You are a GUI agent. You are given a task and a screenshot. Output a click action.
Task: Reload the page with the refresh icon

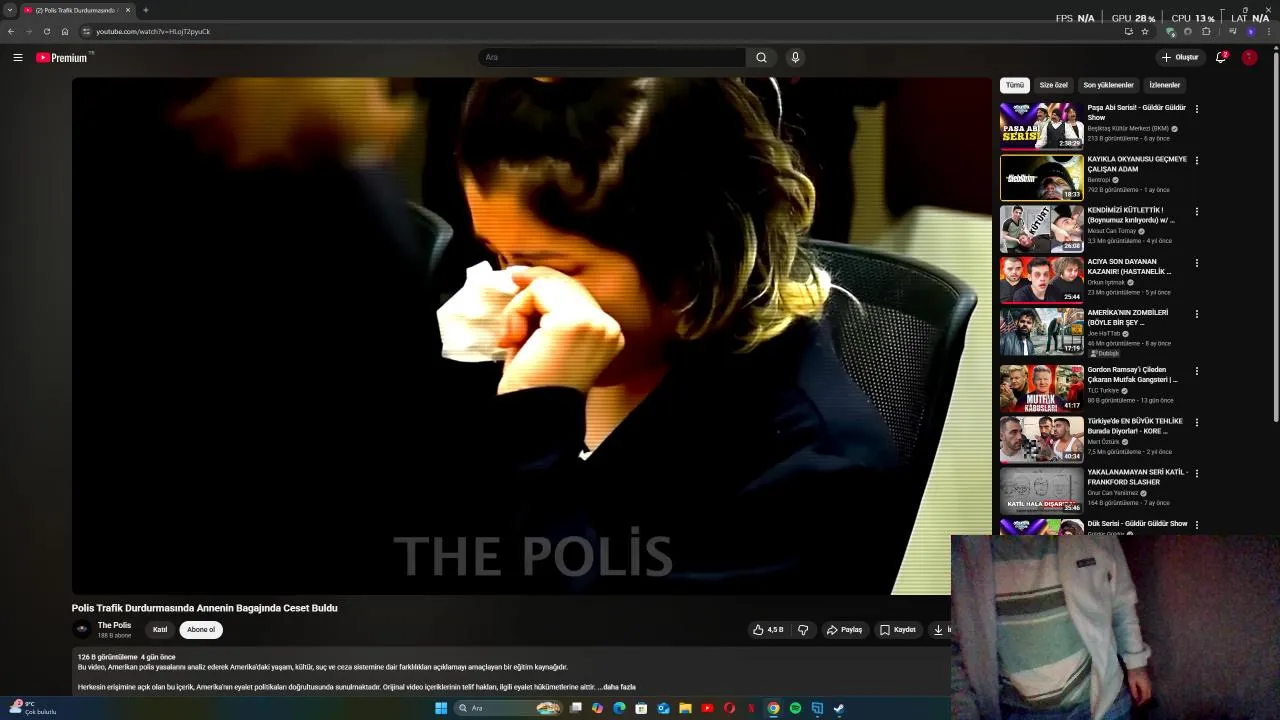[46, 31]
